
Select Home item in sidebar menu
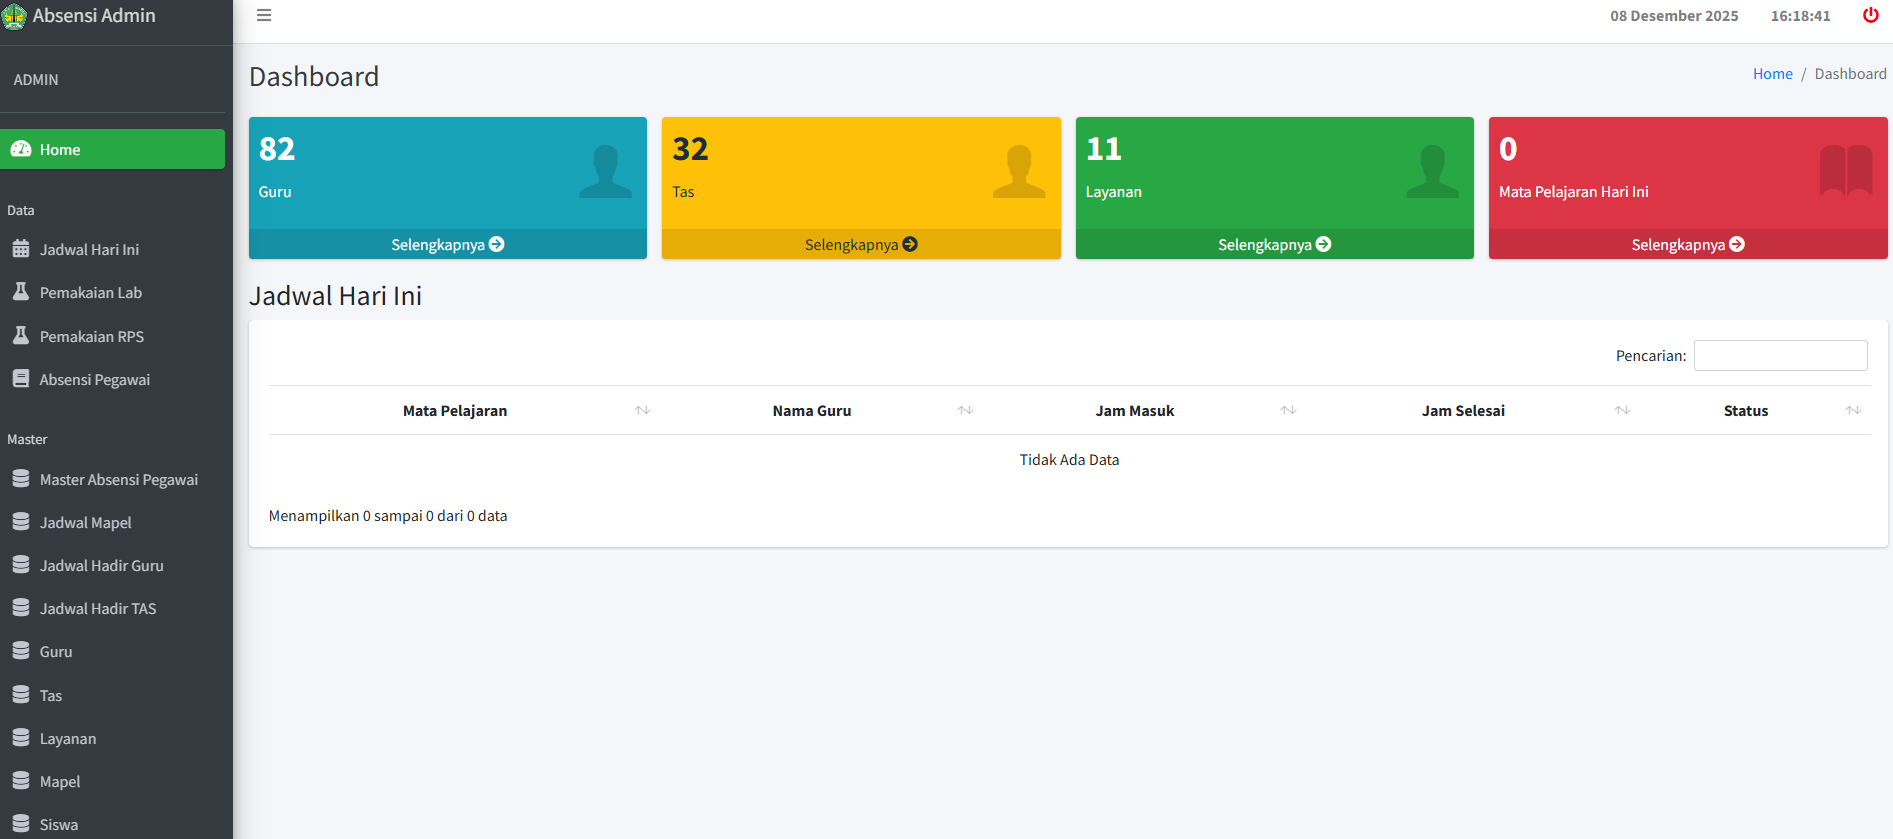pyautogui.click(x=112, y=149)
